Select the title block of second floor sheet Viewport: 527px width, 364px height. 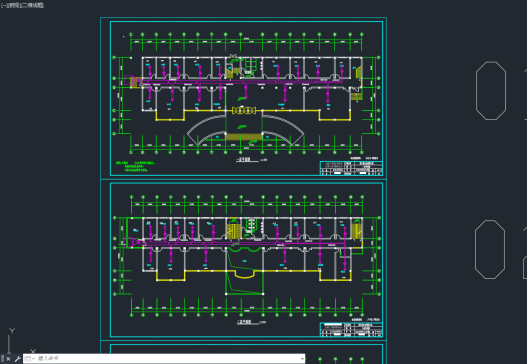(351, 329)
